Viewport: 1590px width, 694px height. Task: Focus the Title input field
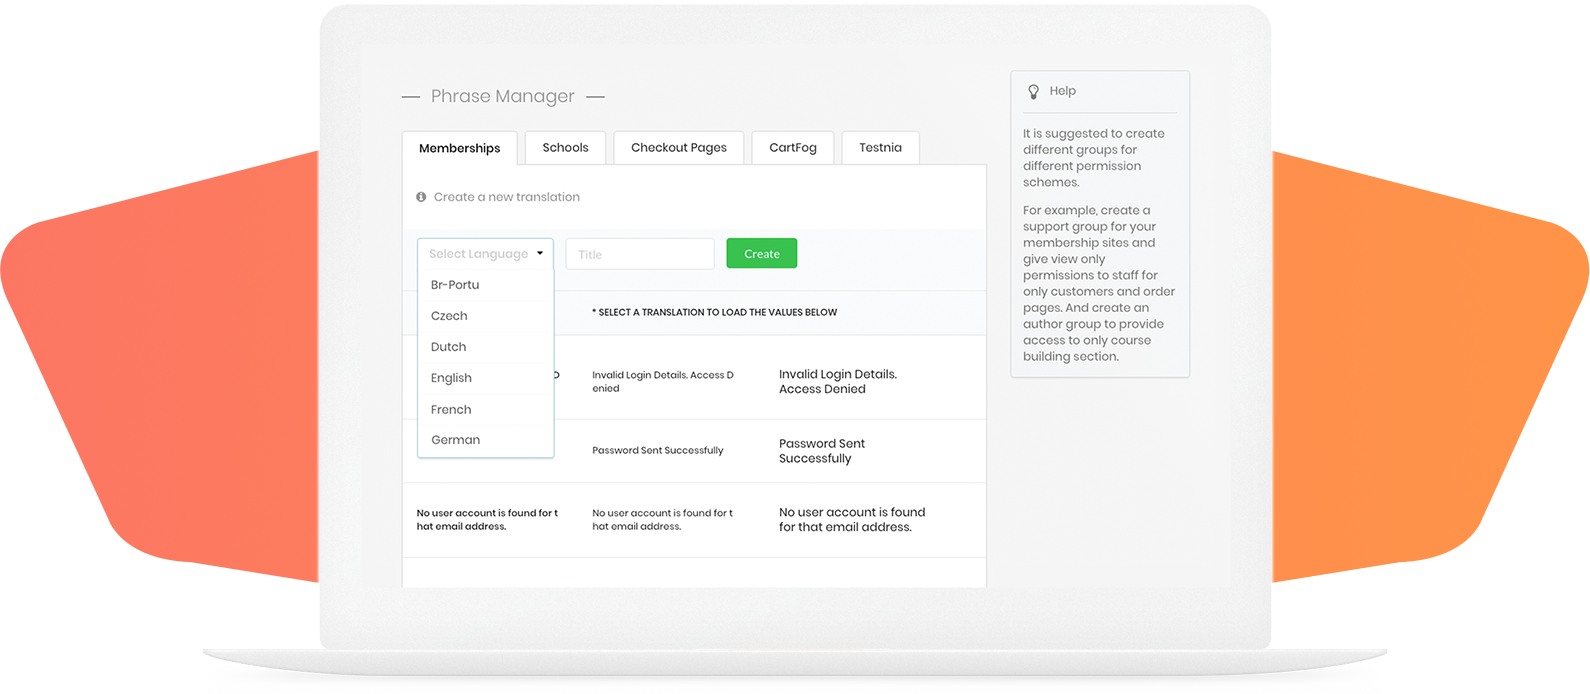click(640, 254)
